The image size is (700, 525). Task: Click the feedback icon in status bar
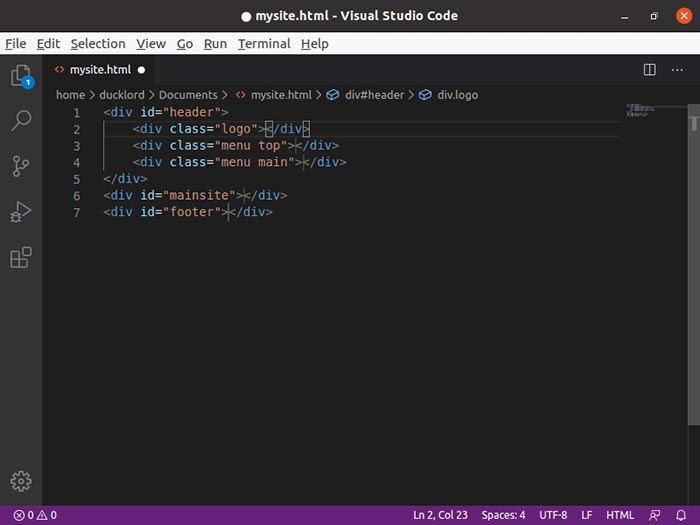click(654, 515)
